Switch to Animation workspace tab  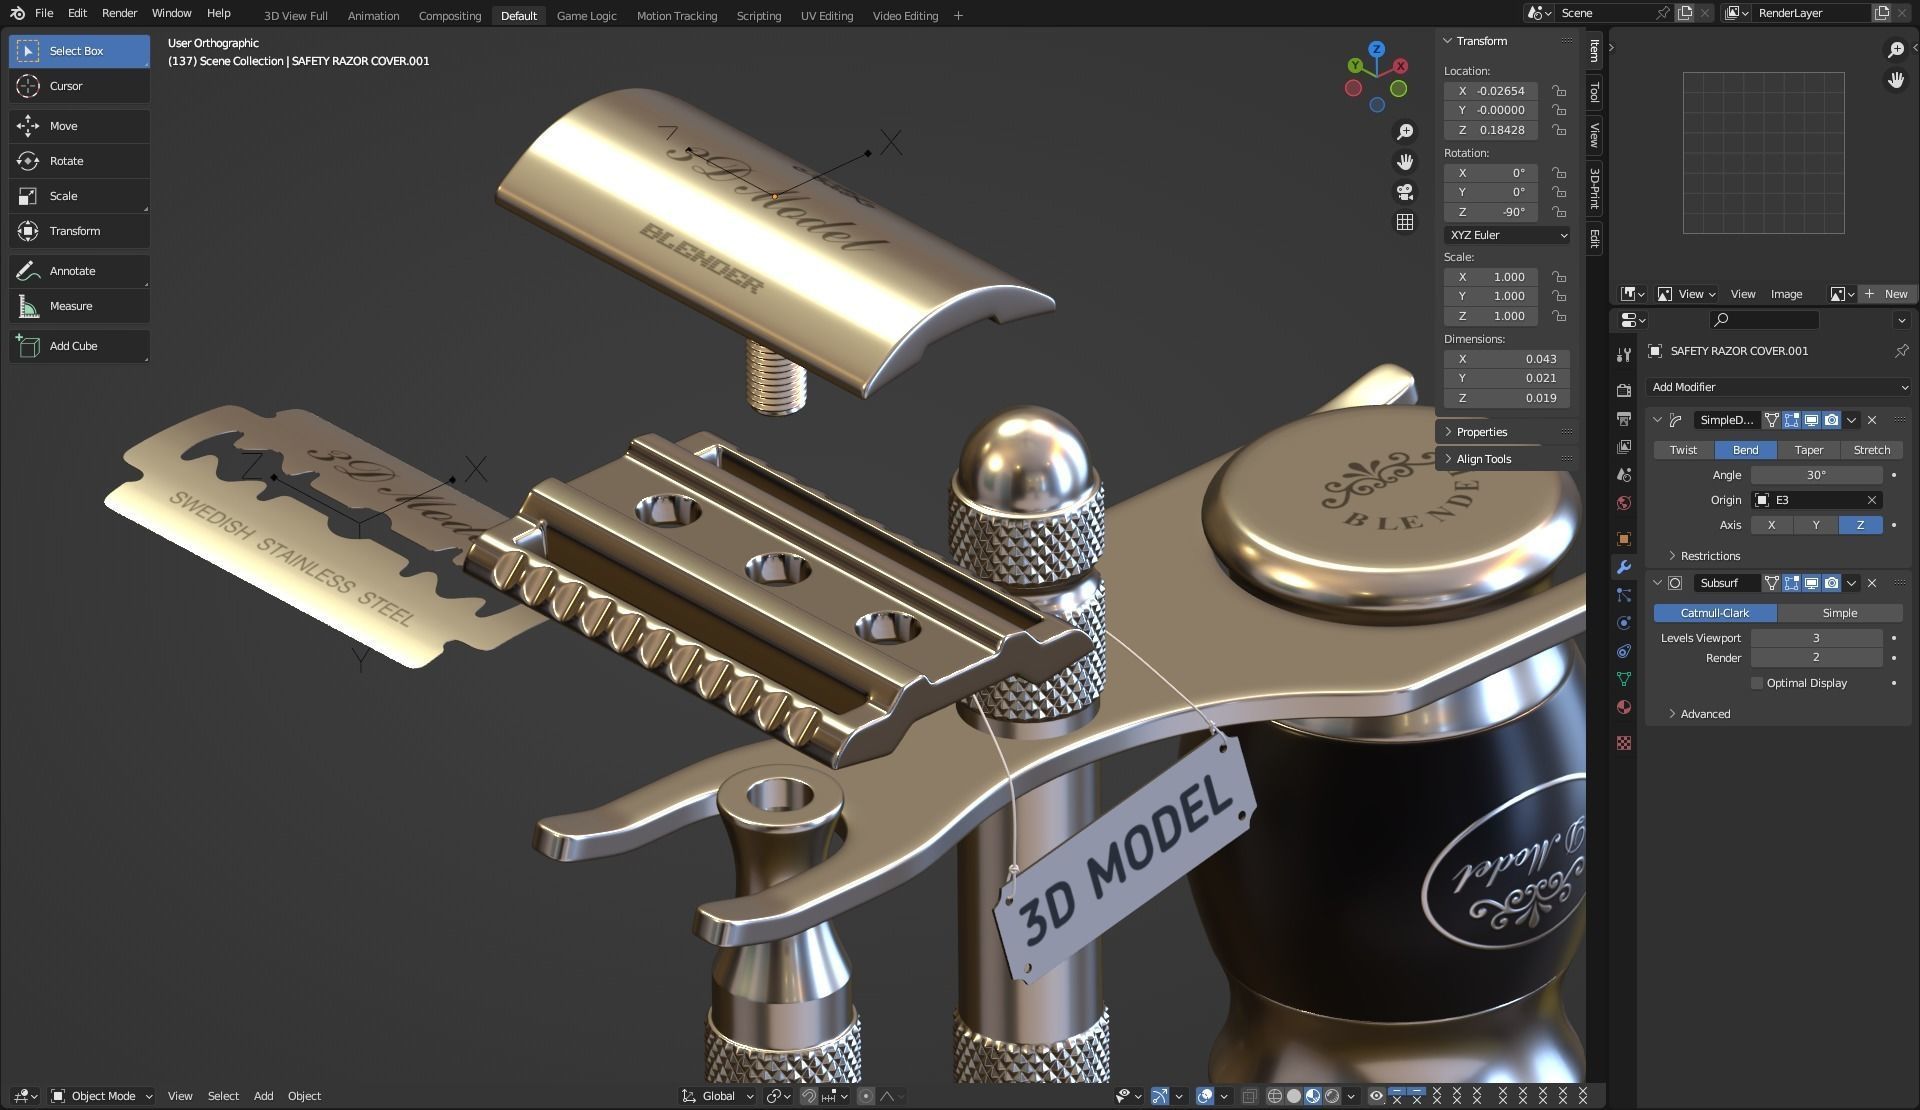(x=373, y=16)
